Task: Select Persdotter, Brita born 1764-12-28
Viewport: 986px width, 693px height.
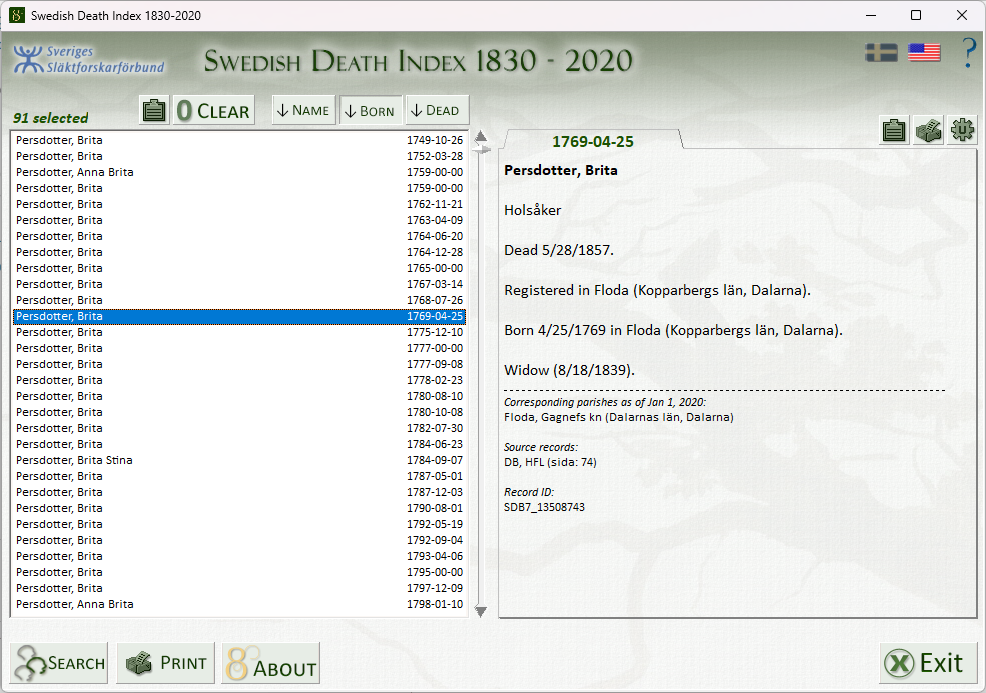Action: 240,252
